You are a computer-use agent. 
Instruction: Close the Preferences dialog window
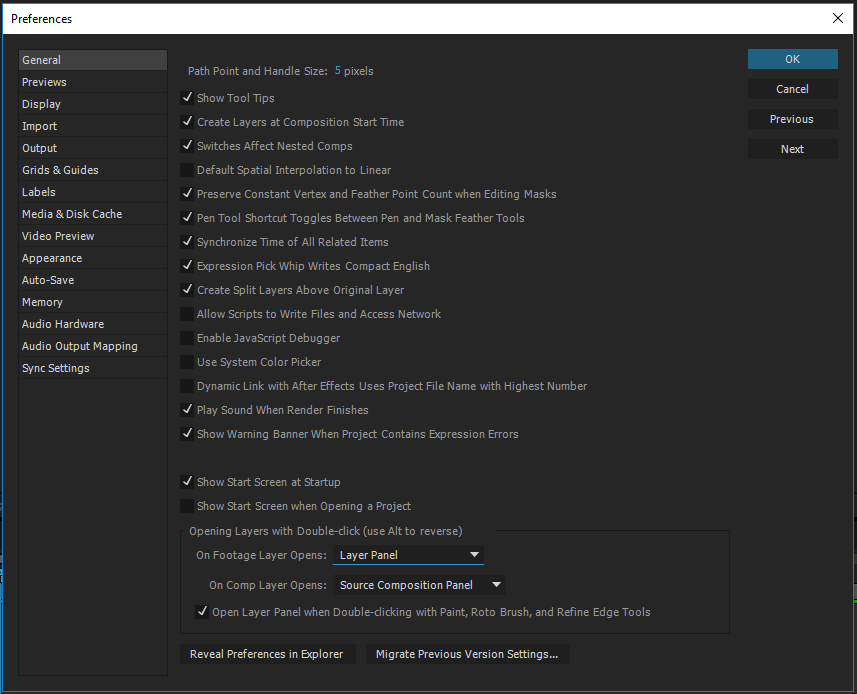tap(837, 18)
